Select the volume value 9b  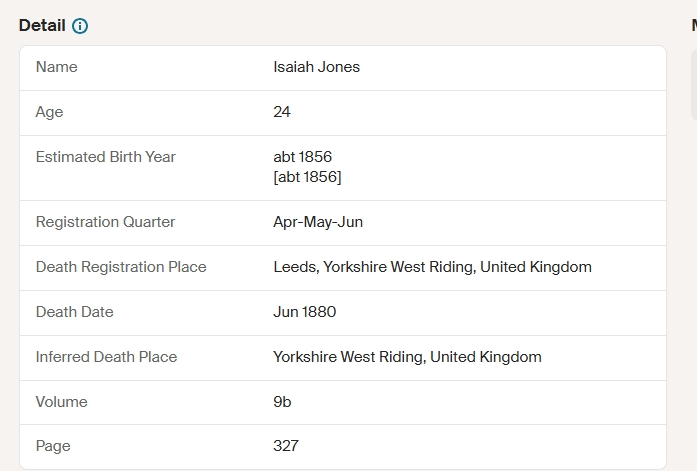(x=282, y=402)
